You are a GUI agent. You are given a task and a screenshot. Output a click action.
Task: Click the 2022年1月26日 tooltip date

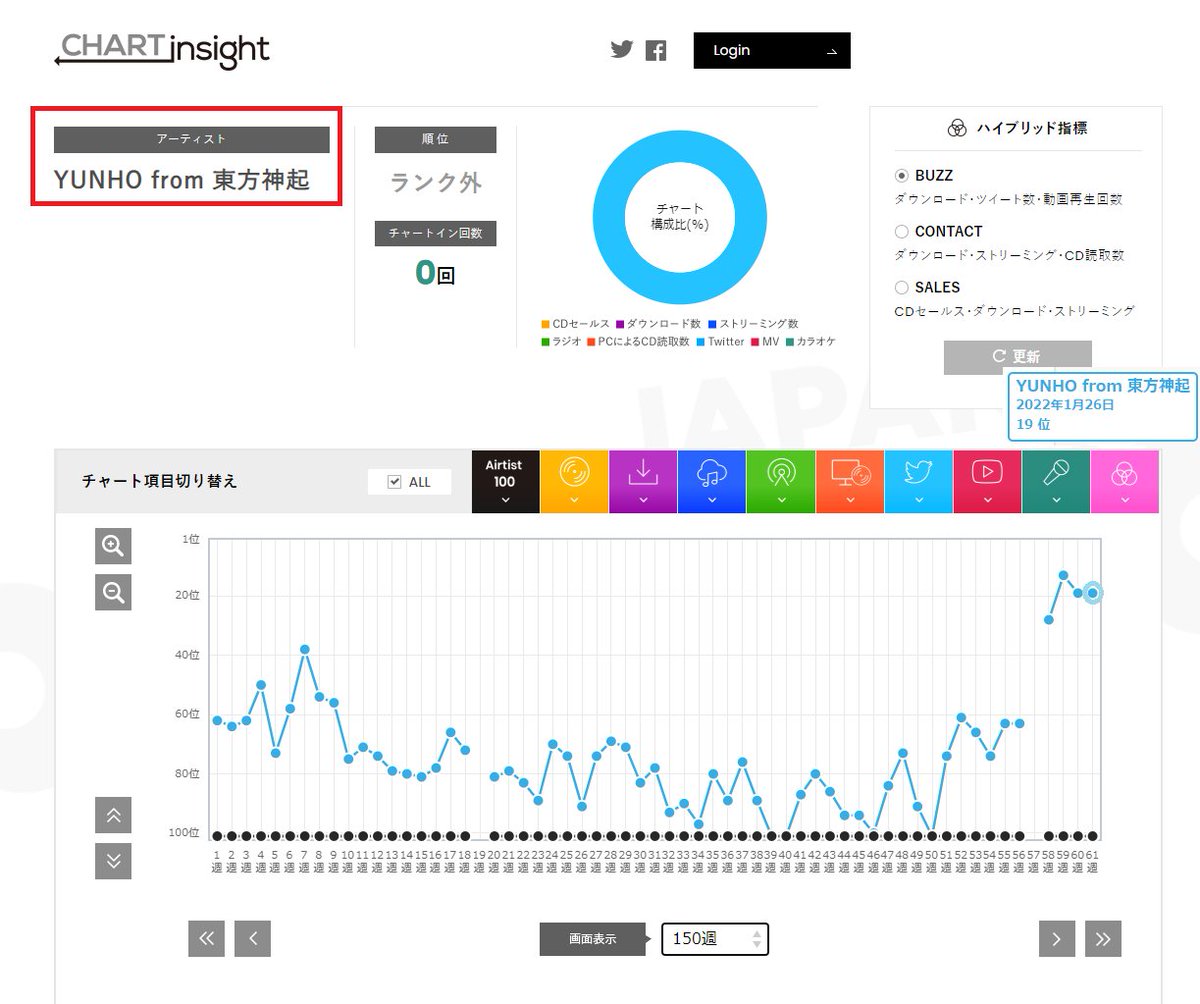1065,405
